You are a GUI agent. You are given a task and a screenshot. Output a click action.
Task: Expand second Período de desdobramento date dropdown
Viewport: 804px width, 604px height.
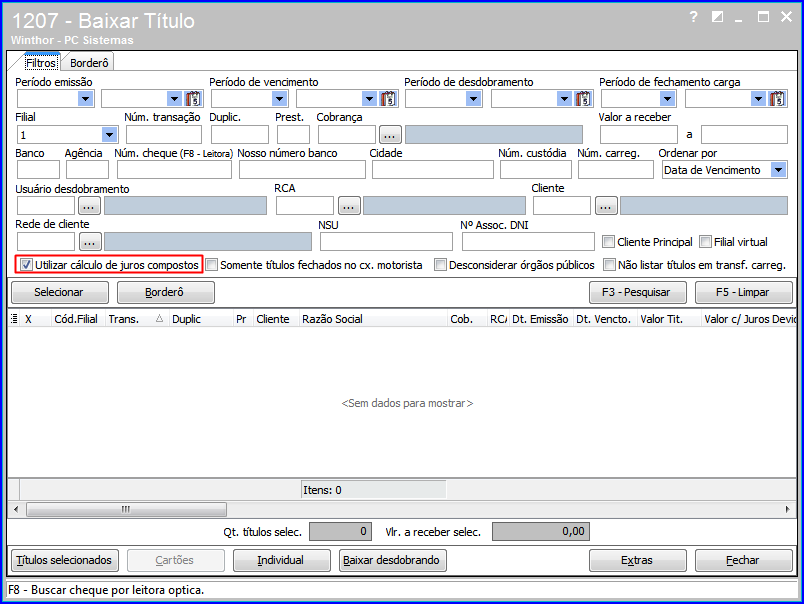pyautogui.click(x=564, y=98)
